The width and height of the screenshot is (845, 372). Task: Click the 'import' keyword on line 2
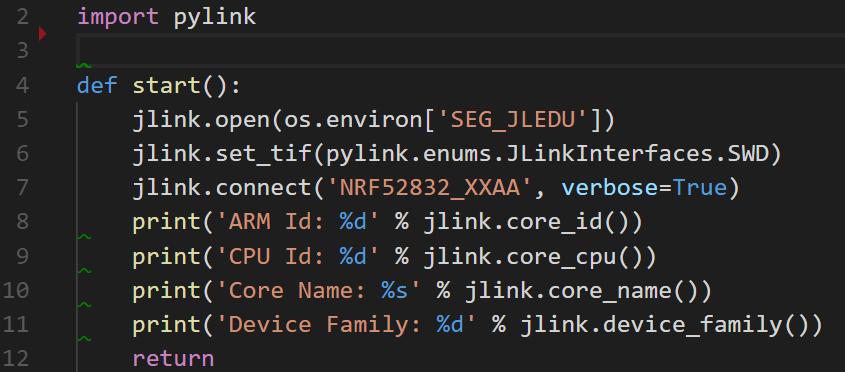tap(118, 17)
